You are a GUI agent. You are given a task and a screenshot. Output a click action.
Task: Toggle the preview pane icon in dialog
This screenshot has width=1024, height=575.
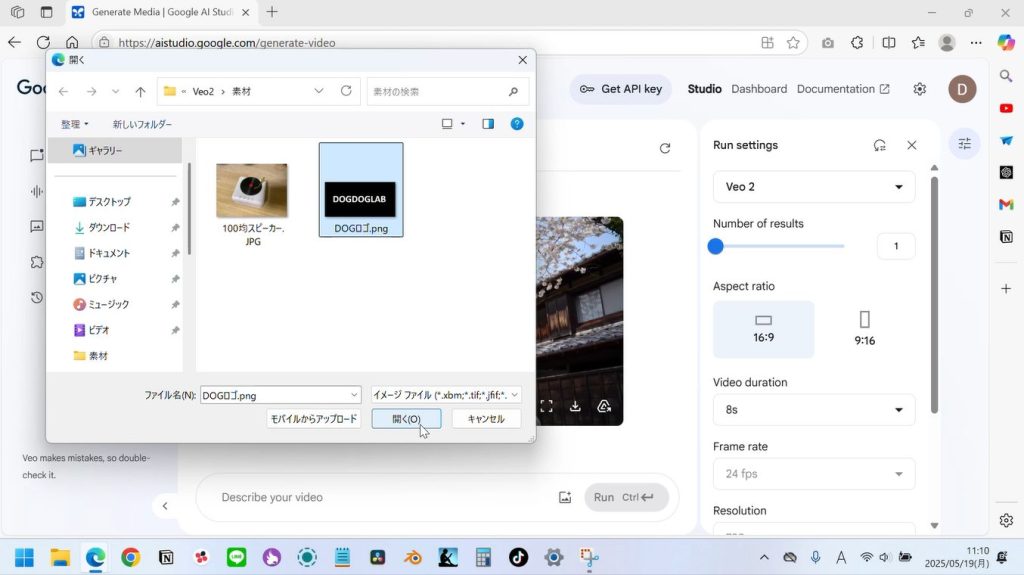[x=488, y=124]
